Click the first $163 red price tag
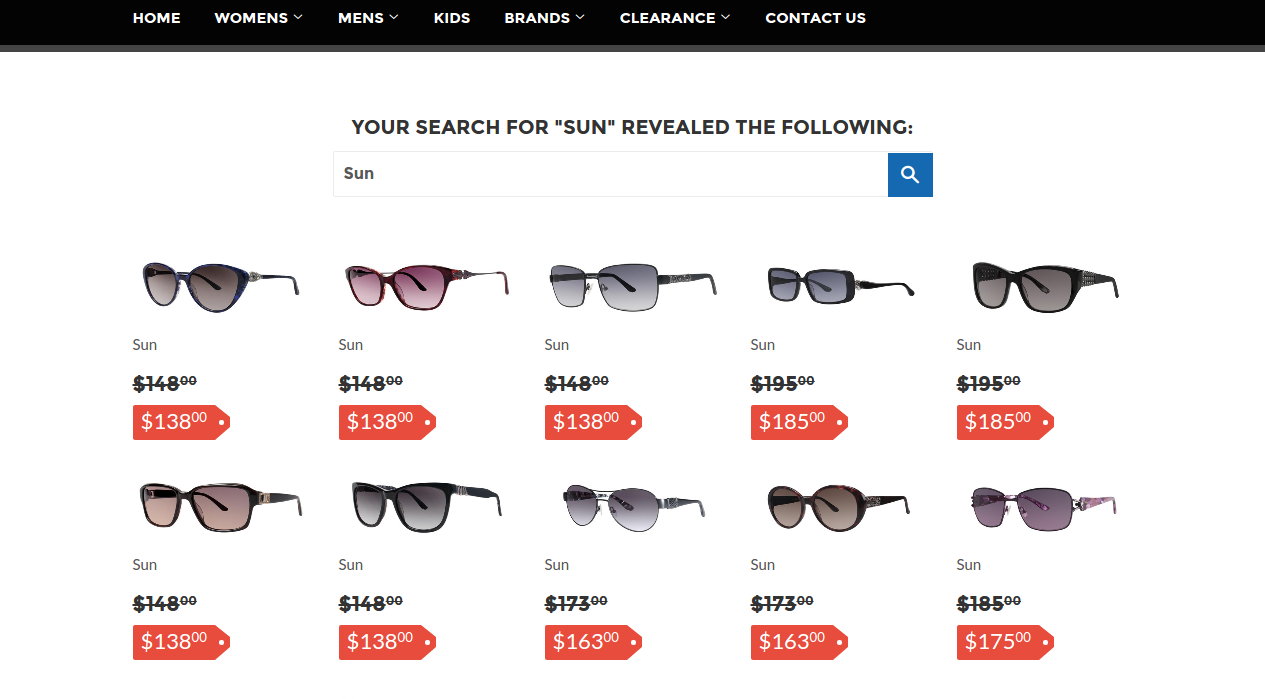1265x699 pixels. (x=593, y=642)
